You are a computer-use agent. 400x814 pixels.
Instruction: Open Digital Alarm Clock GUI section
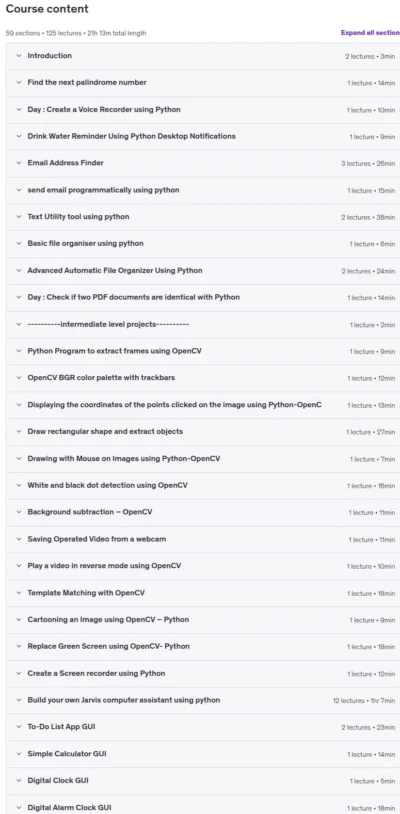(203, 807)
